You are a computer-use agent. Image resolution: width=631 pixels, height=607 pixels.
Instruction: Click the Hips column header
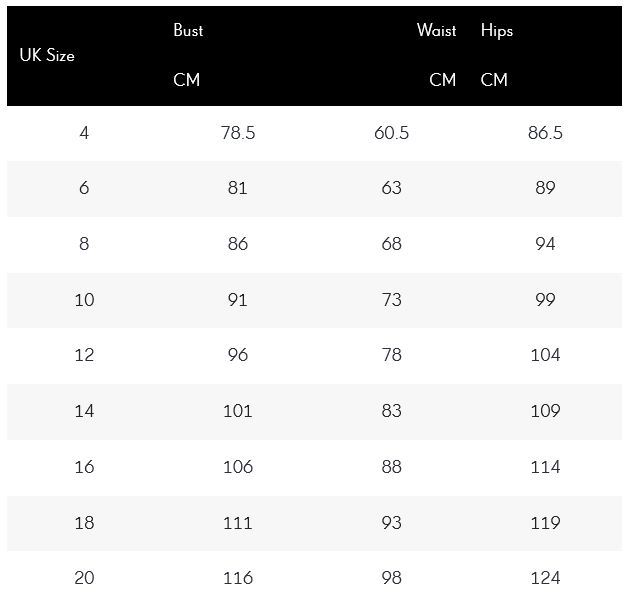pos(497,31)
